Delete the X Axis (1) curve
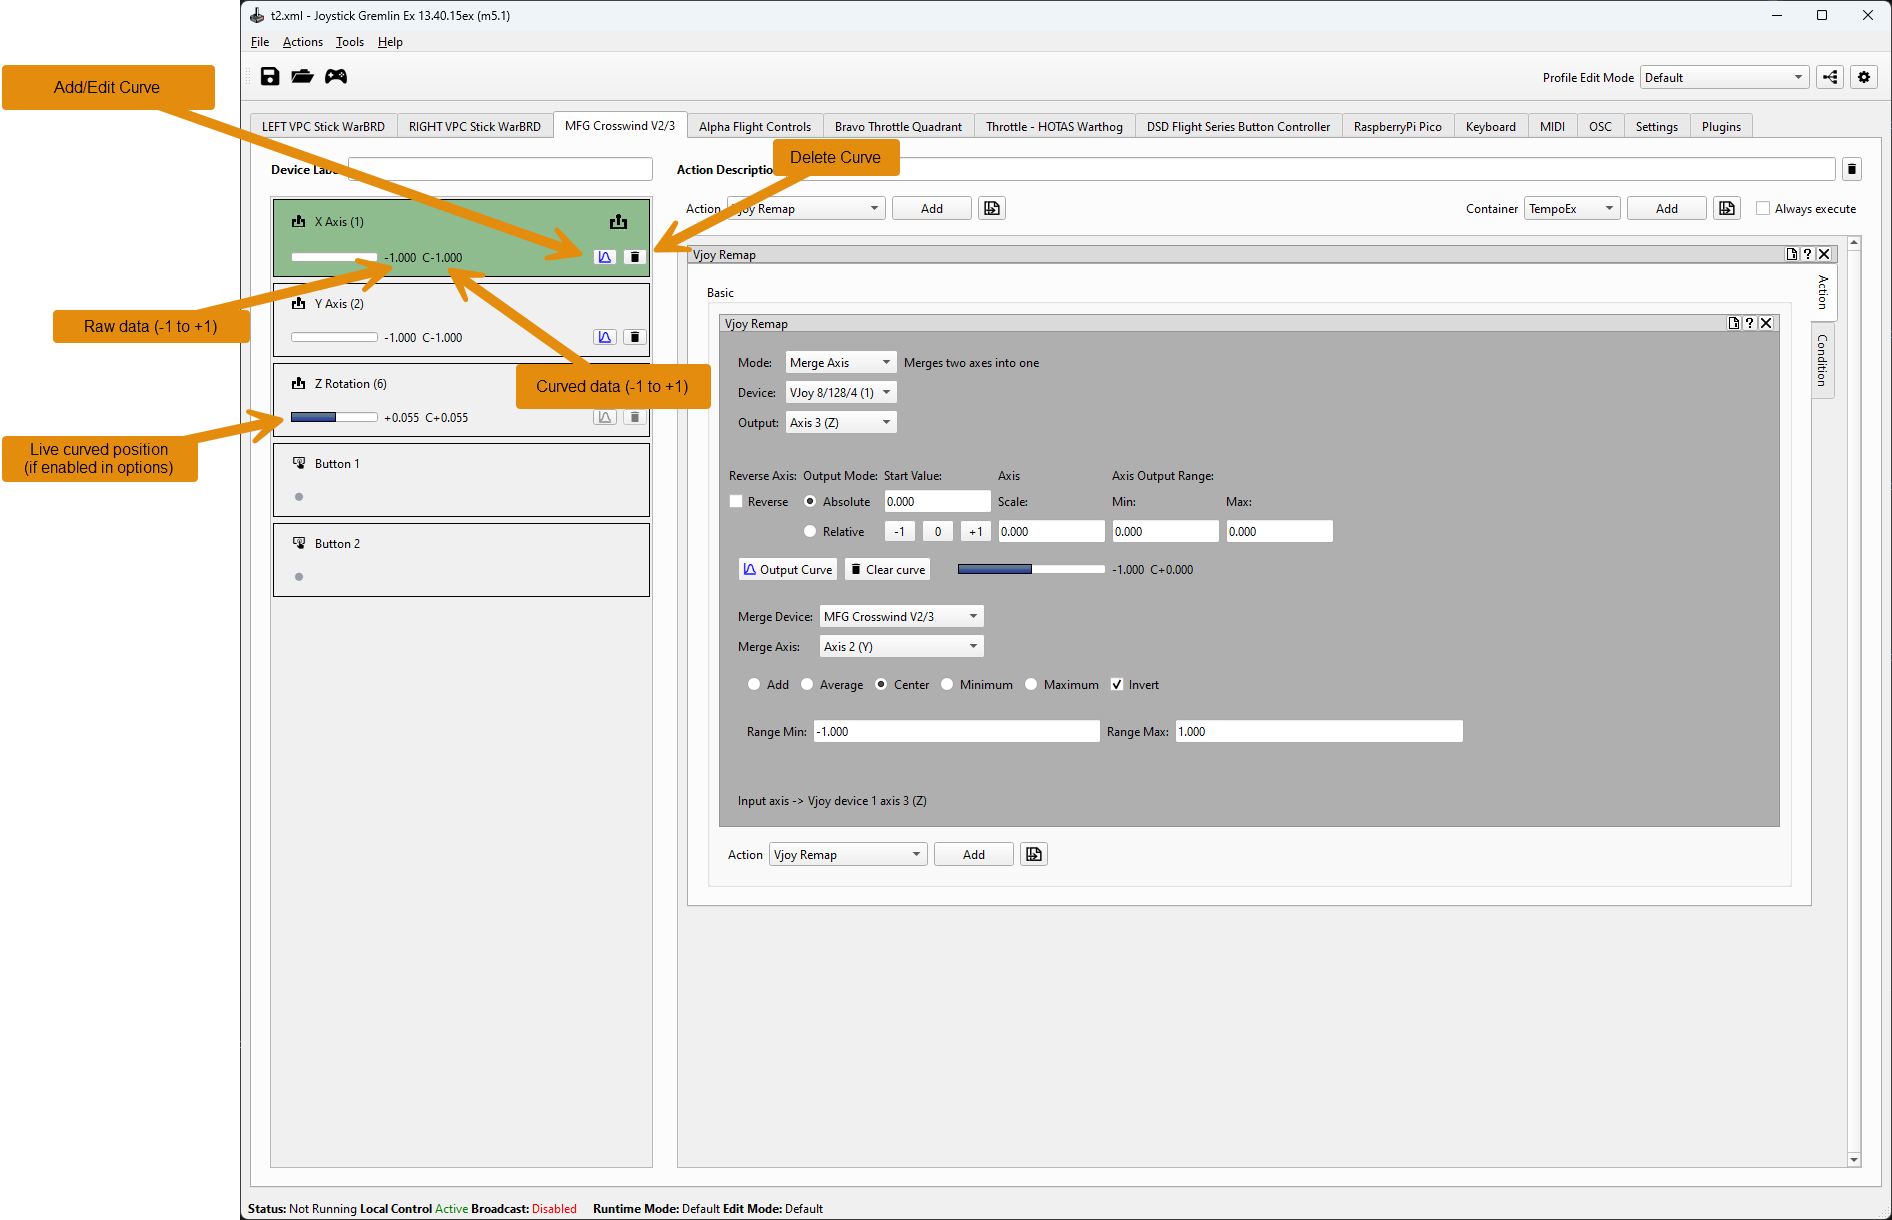 coord(634,257)
